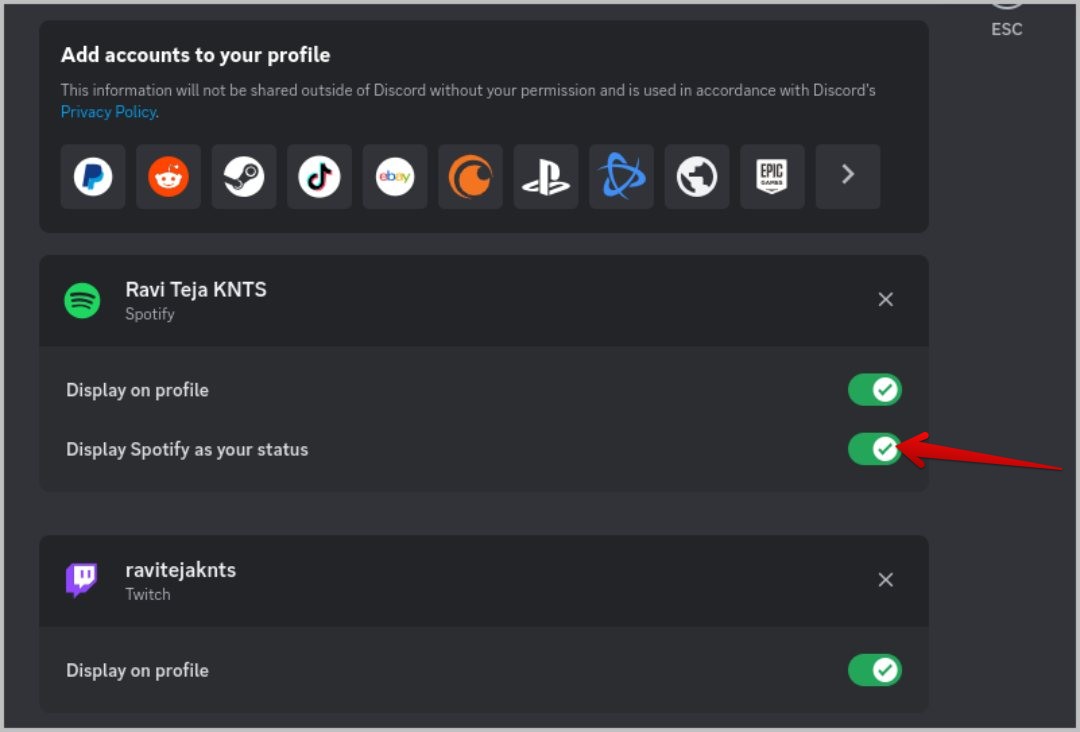Viewport: 1080px width, 732px height.
Task: Select the Ravi Teja KNTS account name
Action: point(196,290)
